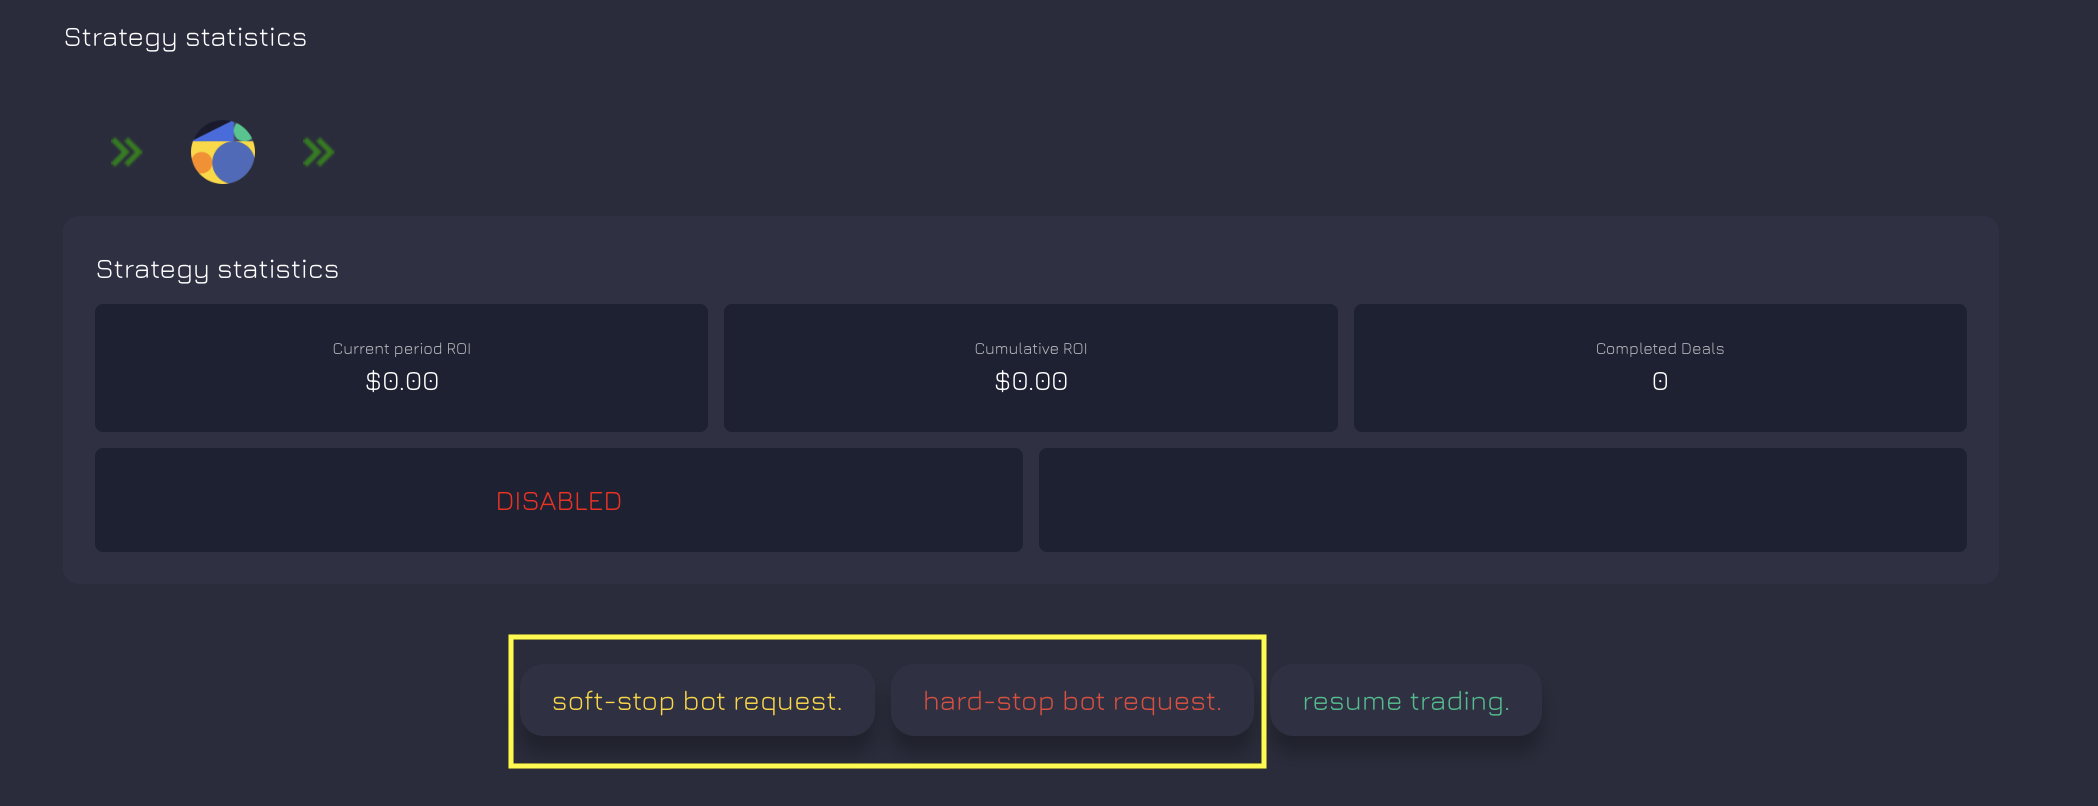Image resolution: width=2098 pixels, height=806 pixels.
Task: Click the resume trading button
Action: point(1406,700)
